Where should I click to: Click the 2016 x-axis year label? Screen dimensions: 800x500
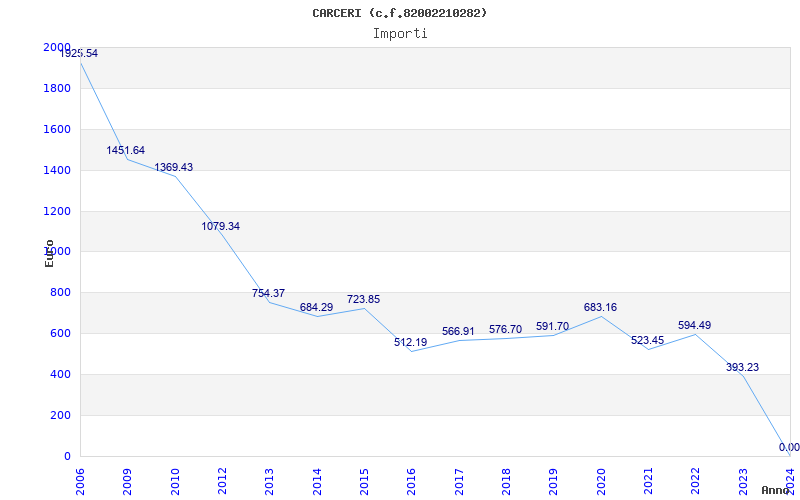pyautogui.click(x=411, y=483)
